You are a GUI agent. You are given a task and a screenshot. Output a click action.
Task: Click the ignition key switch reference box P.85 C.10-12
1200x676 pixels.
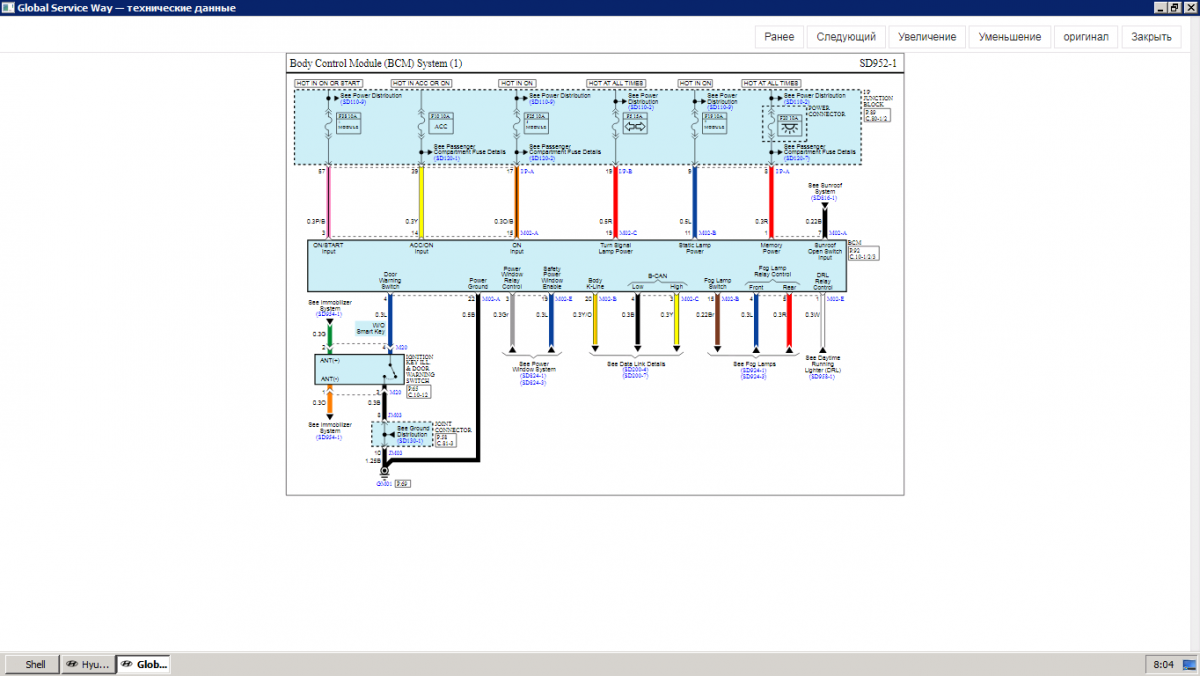pyautogui.click(x=418, y=392)
